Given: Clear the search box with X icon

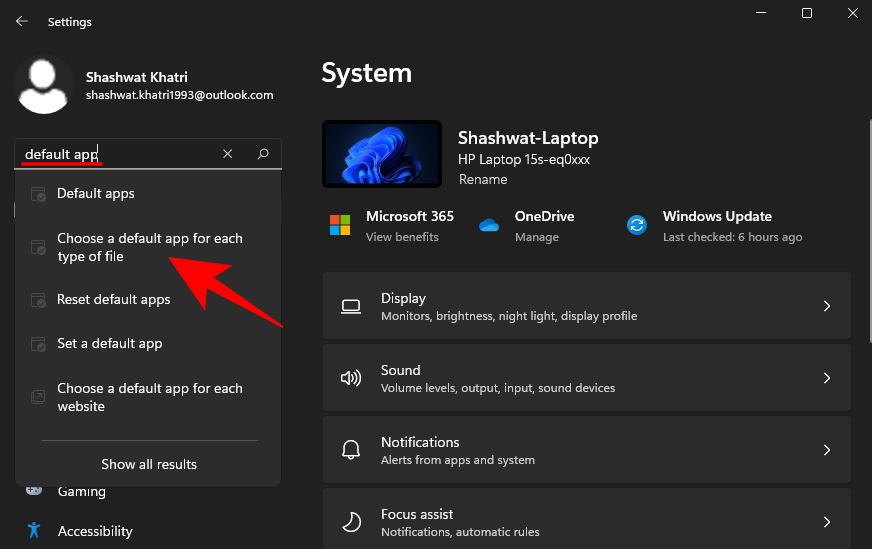Looking at the screenshot, I should pos(228,154).
